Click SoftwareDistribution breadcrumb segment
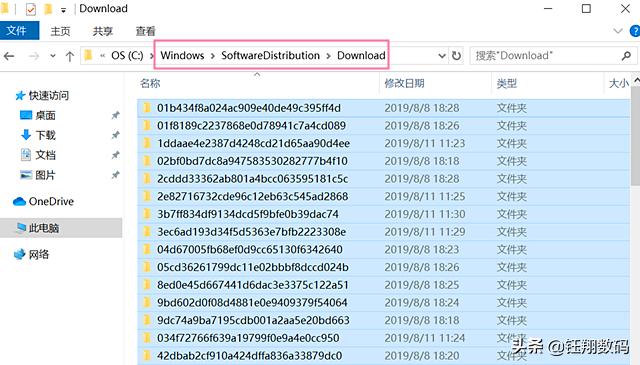This screenshot has width=640, height=365. [270, 56]
